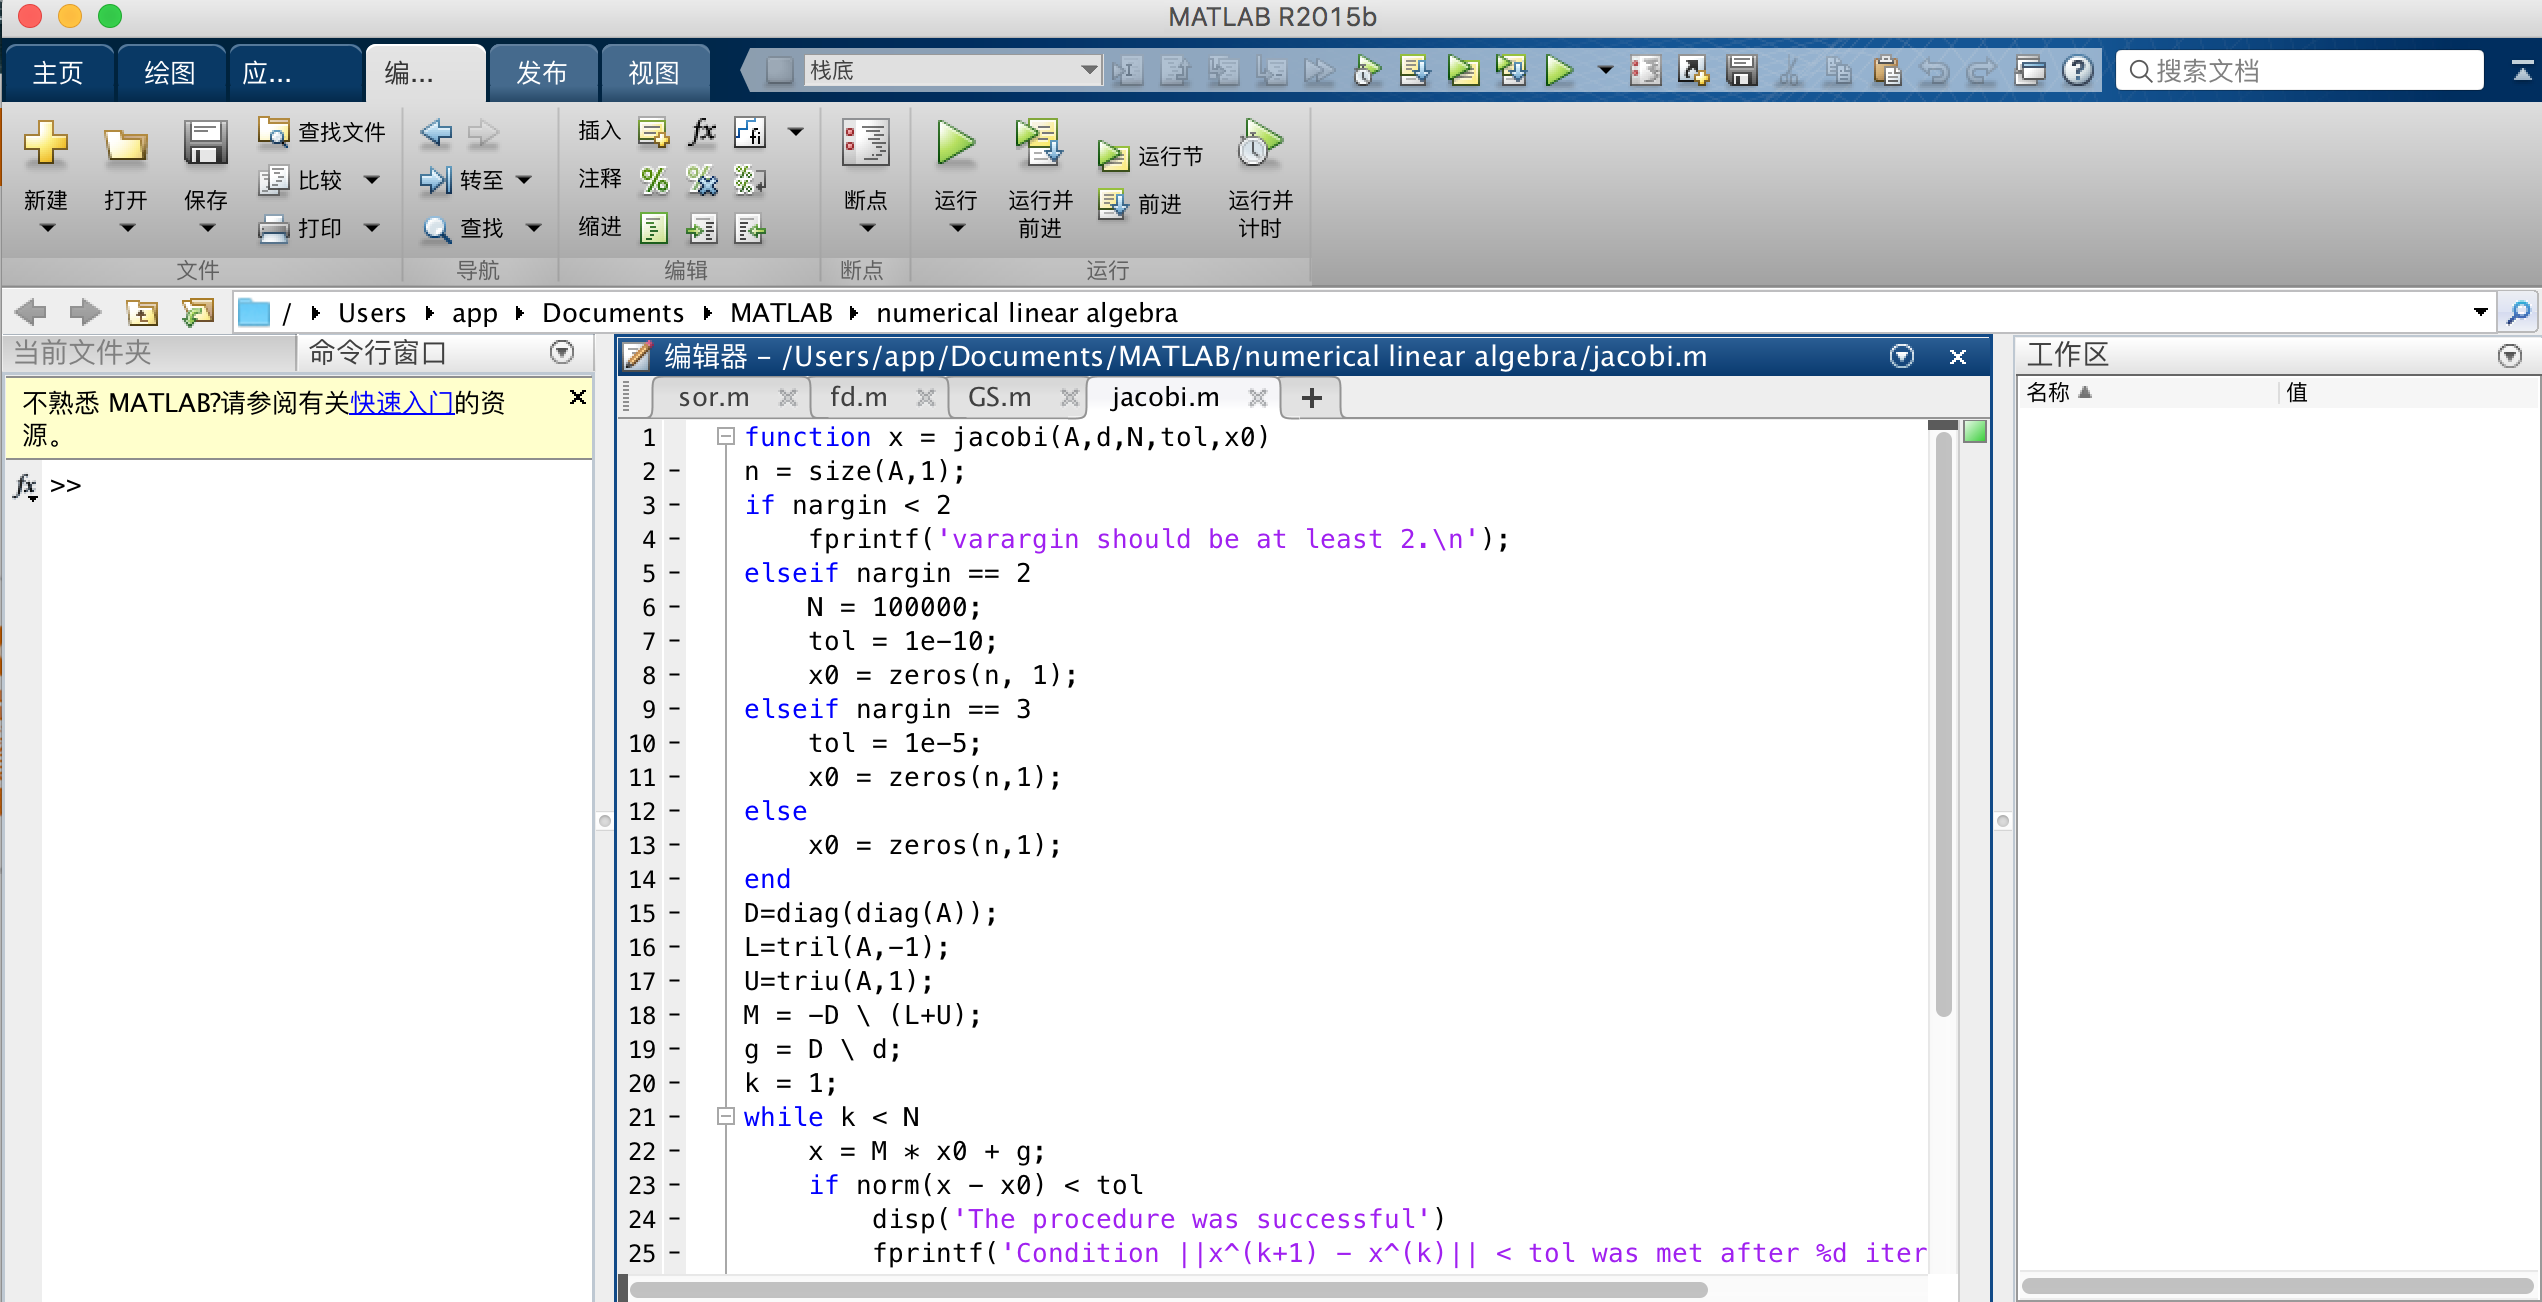Click the MATLAB folder in address path
This screenshot has height=1302, width=2542.
point(781,313)
